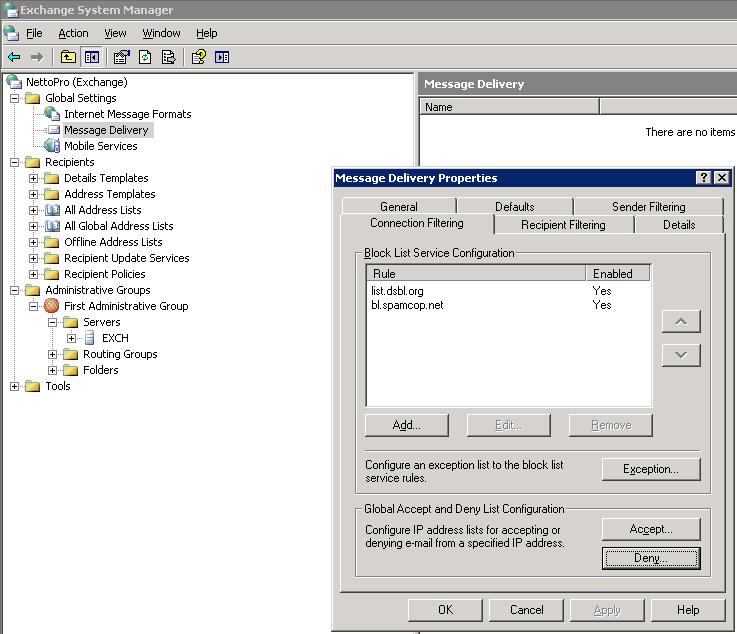Click the NettoPro (Exchange) root node icon
Screen dimensions: 737x634
[x=14, y=82]
